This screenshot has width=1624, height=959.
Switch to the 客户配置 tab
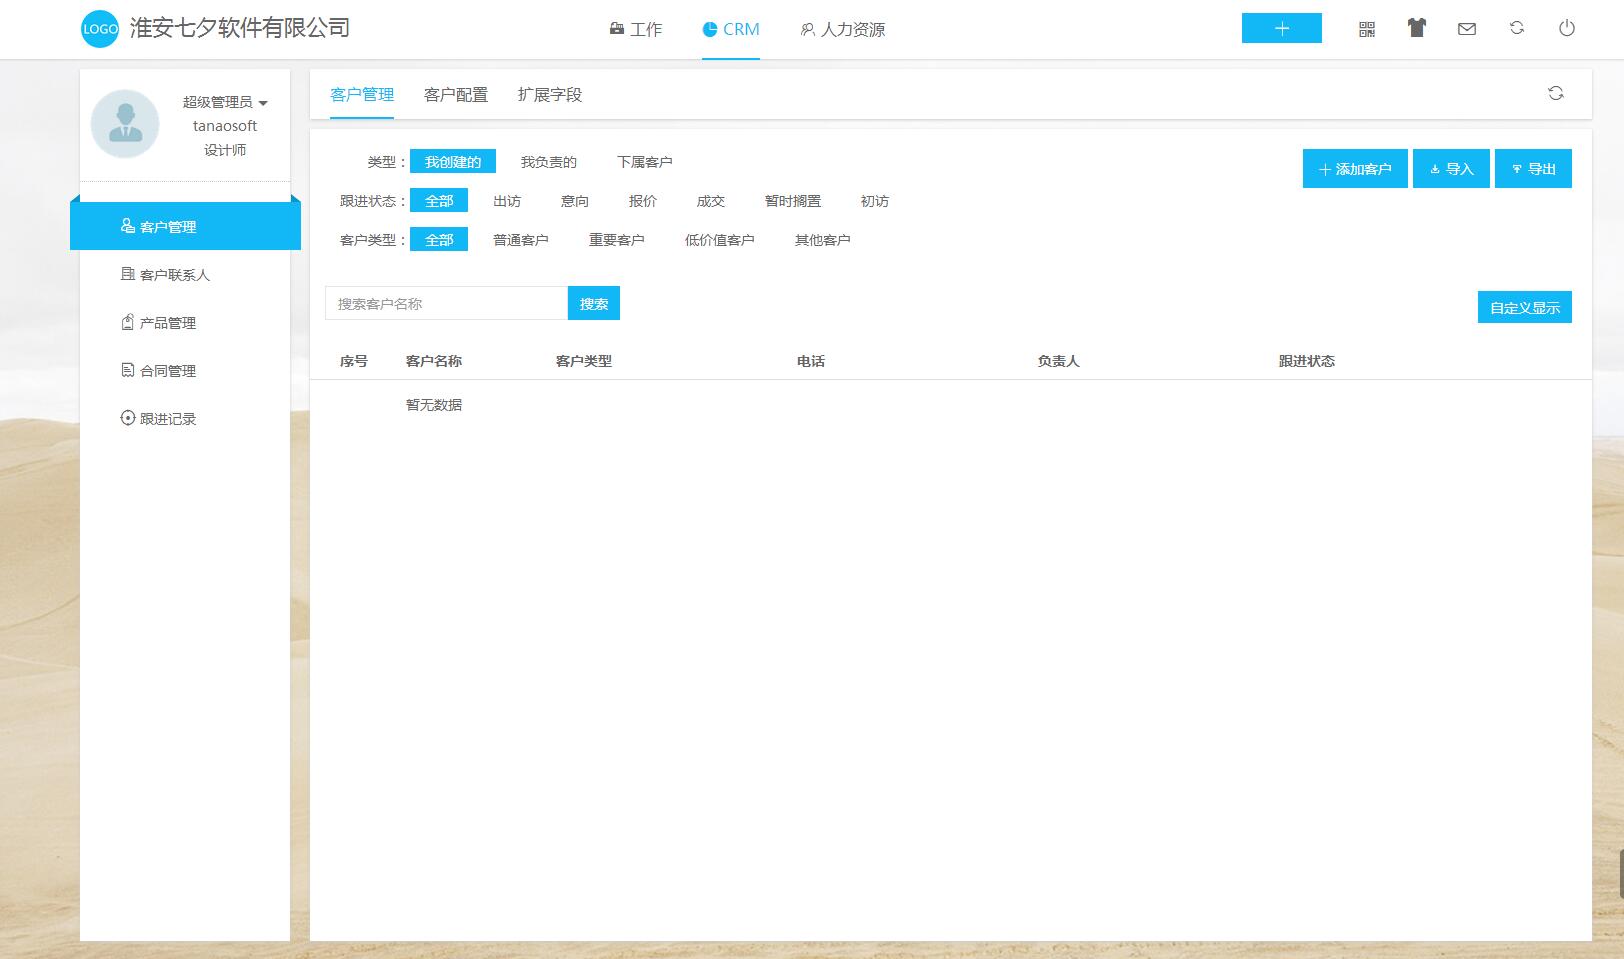click(x=456, y=95)
